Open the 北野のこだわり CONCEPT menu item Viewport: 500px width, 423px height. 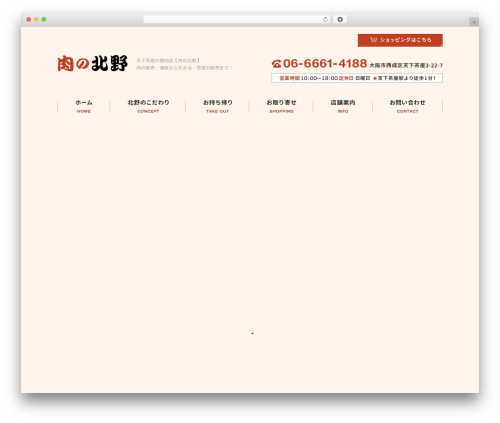[x=148, y=106]
